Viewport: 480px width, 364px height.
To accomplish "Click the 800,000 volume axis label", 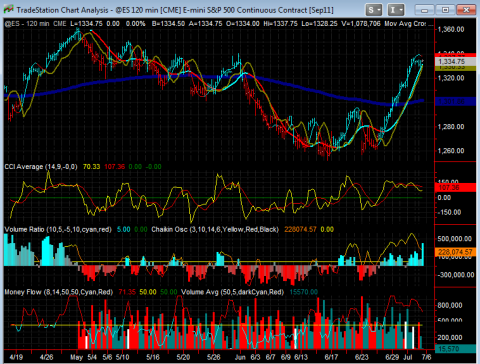I will tap(449, 305).
